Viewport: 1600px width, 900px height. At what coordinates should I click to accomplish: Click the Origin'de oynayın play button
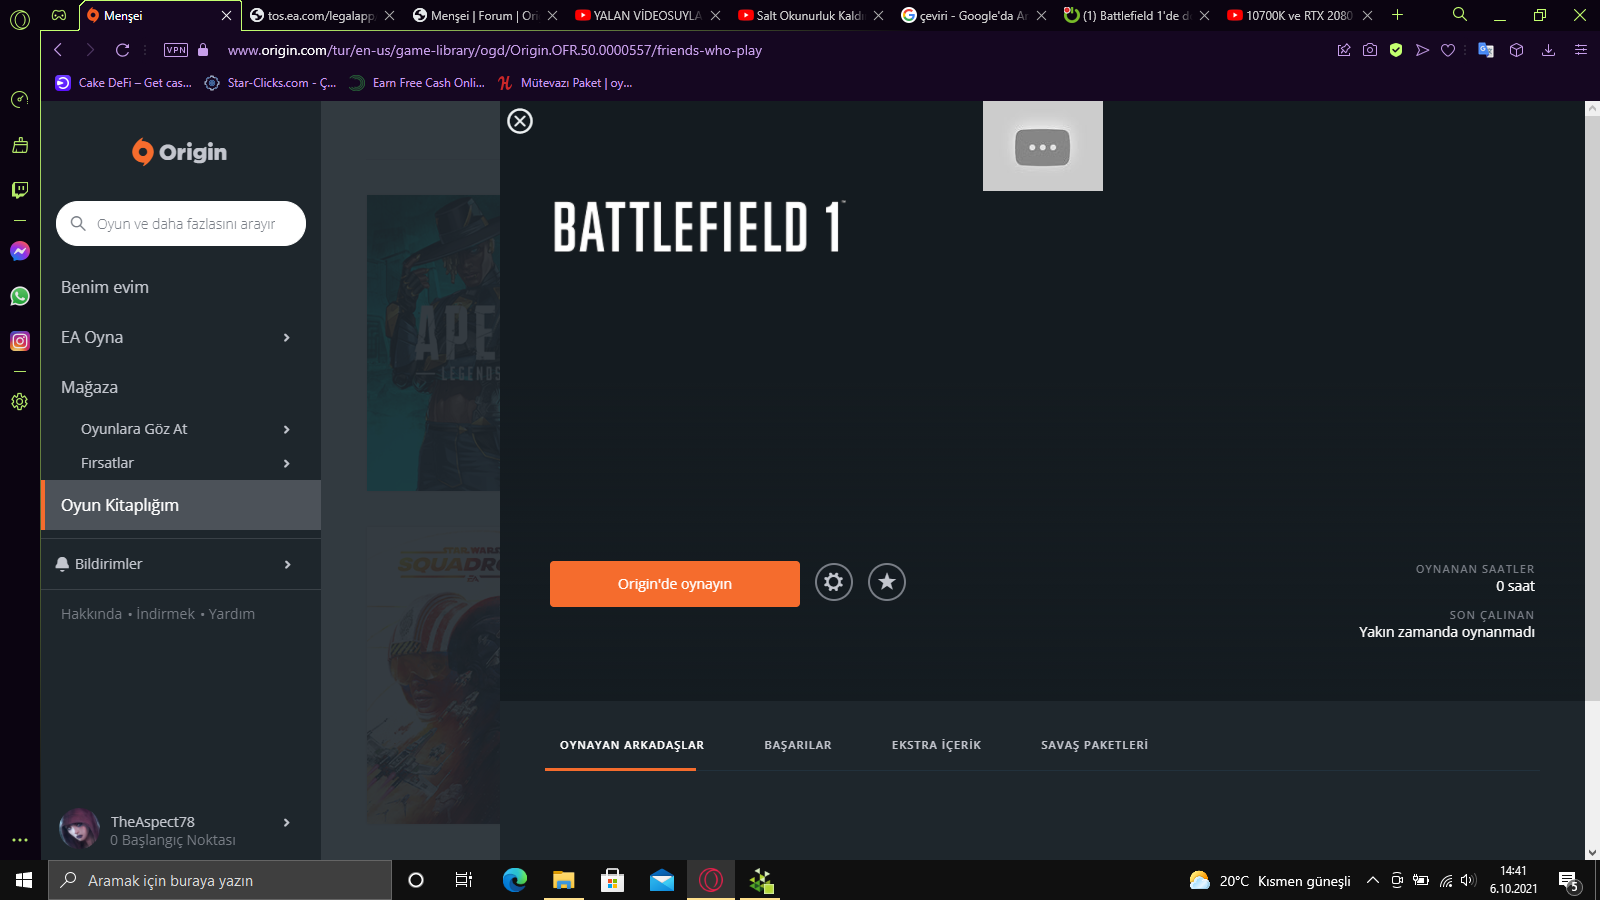(x=675, y=584)
